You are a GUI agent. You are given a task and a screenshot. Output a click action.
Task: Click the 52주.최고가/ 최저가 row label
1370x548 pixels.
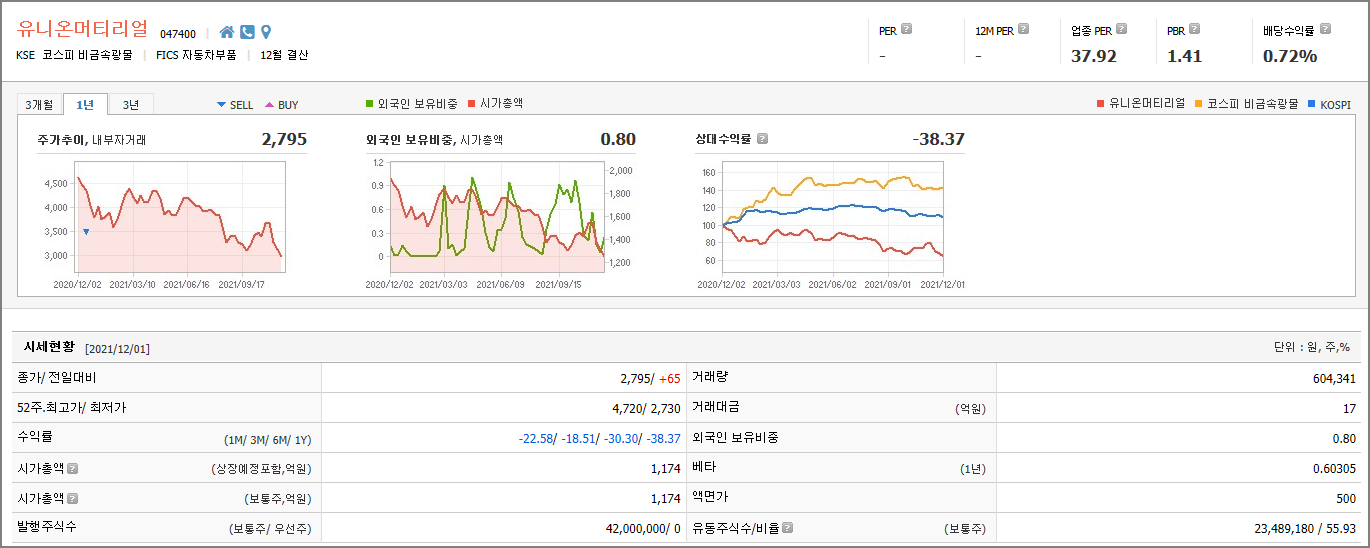coord(72,408)
